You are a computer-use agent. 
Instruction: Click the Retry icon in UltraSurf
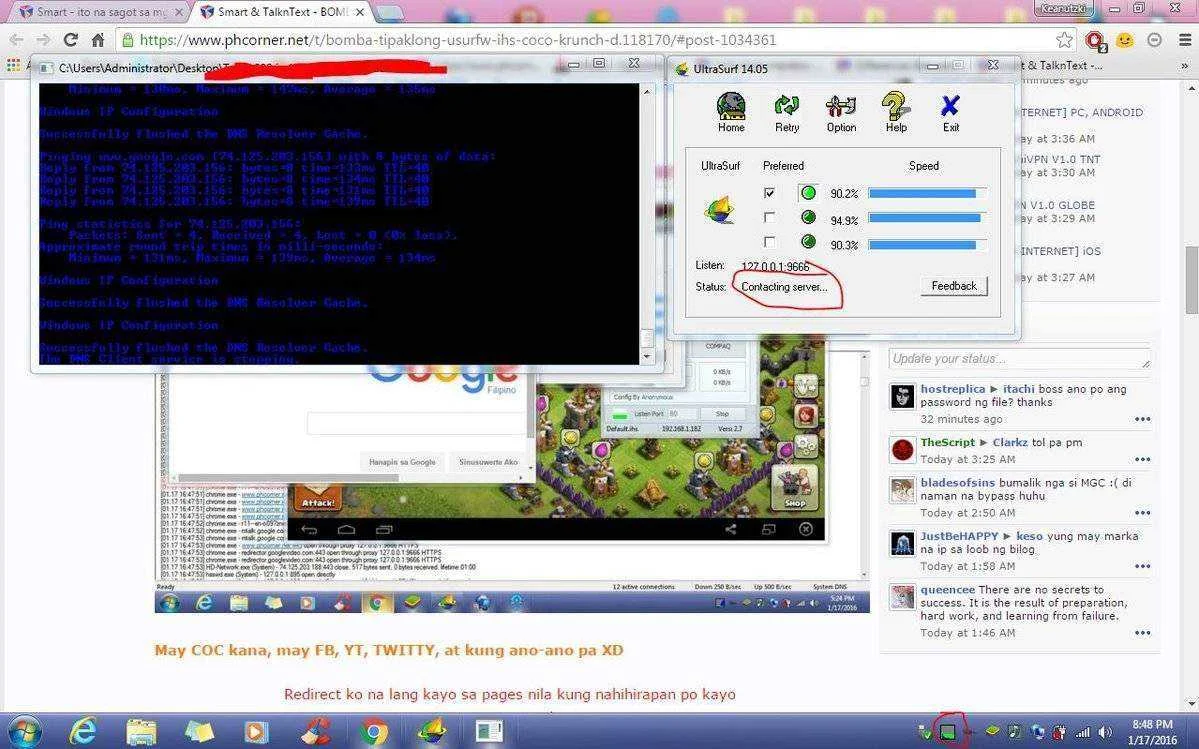(786, 107)
